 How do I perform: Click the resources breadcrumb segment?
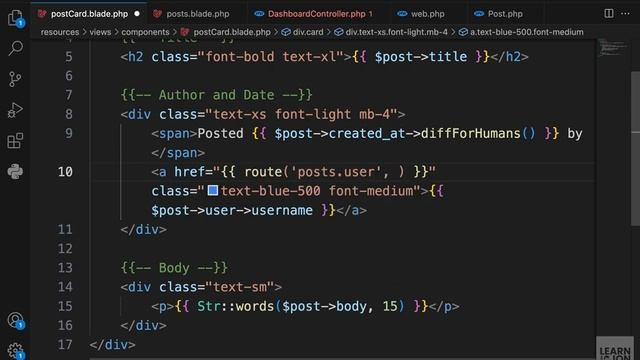pyautogui.click(x=60, y=32)
